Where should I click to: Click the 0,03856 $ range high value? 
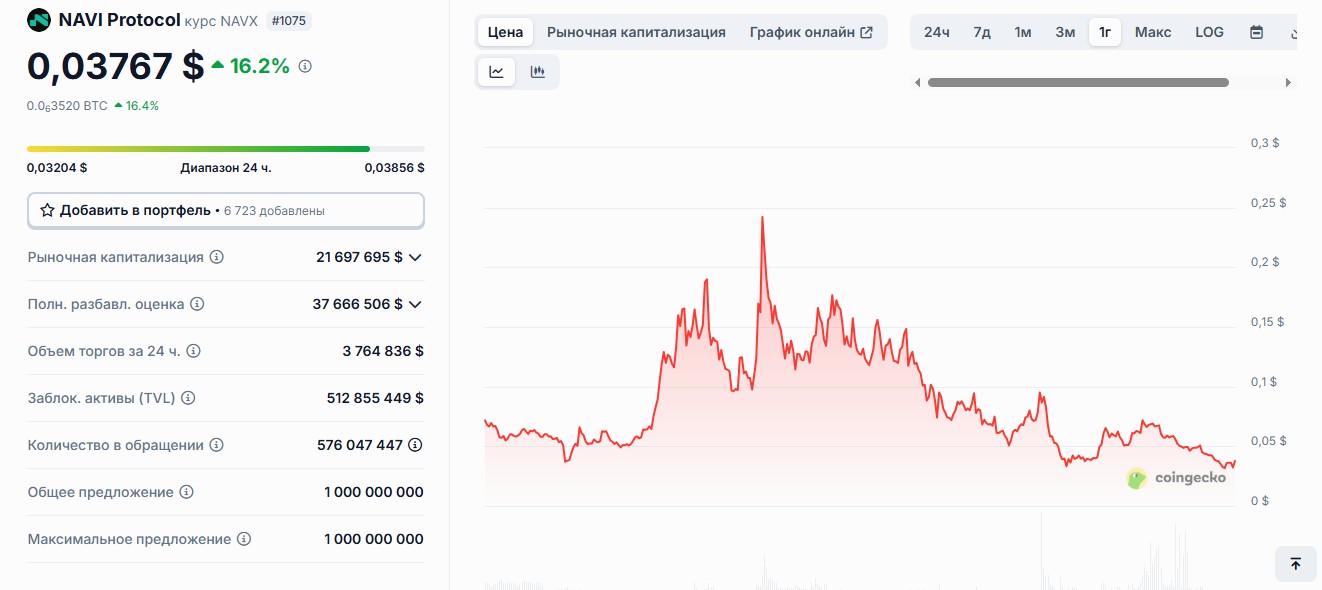(394, 168)
